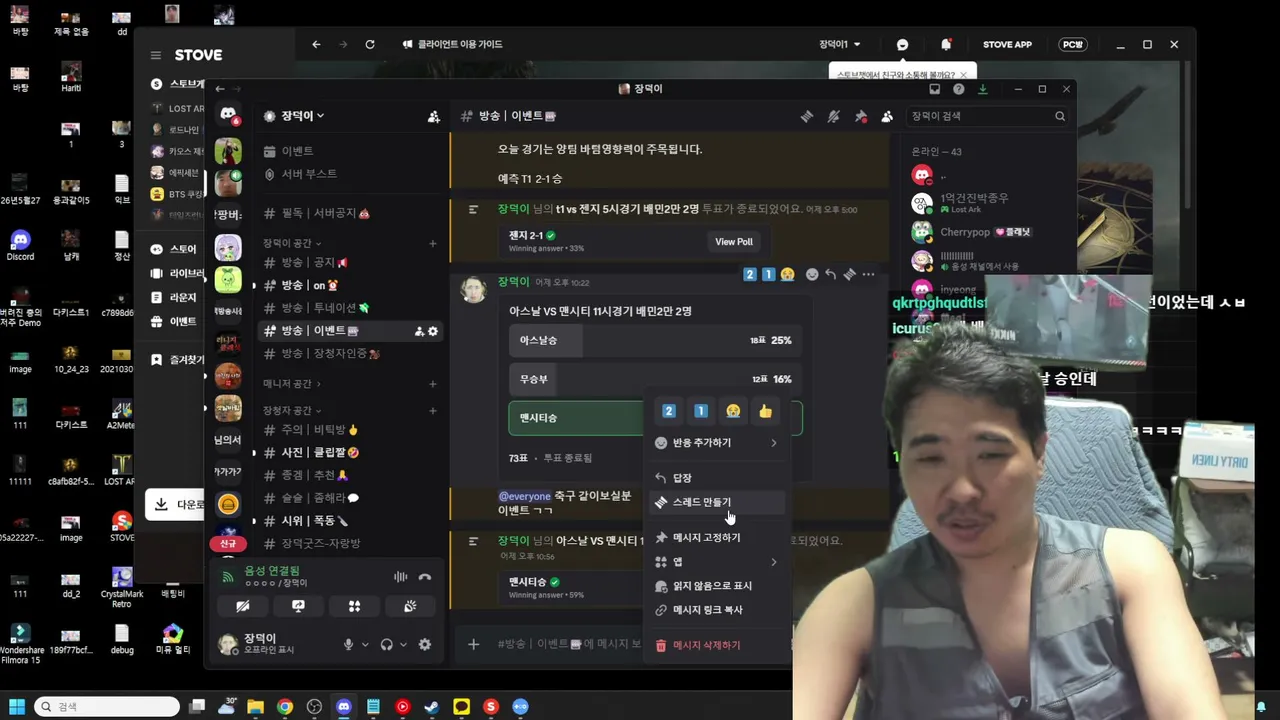The width and height of the screenshot is (1280, 720).
Task: Toggle screen share button in voice panel
Action: point(298,606)
